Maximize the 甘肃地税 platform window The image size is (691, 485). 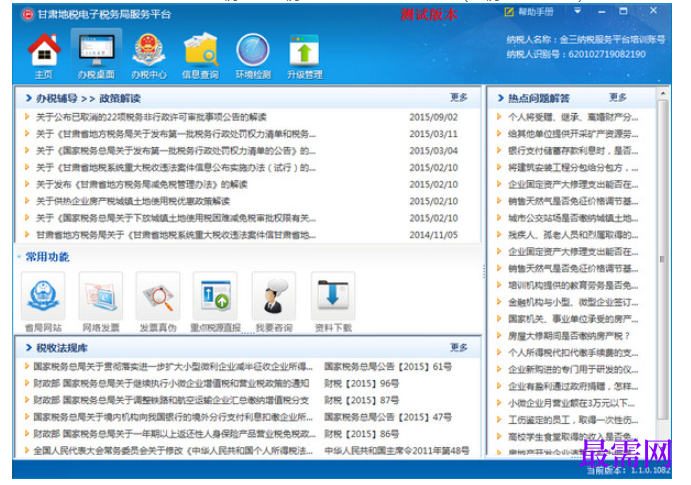623,11
